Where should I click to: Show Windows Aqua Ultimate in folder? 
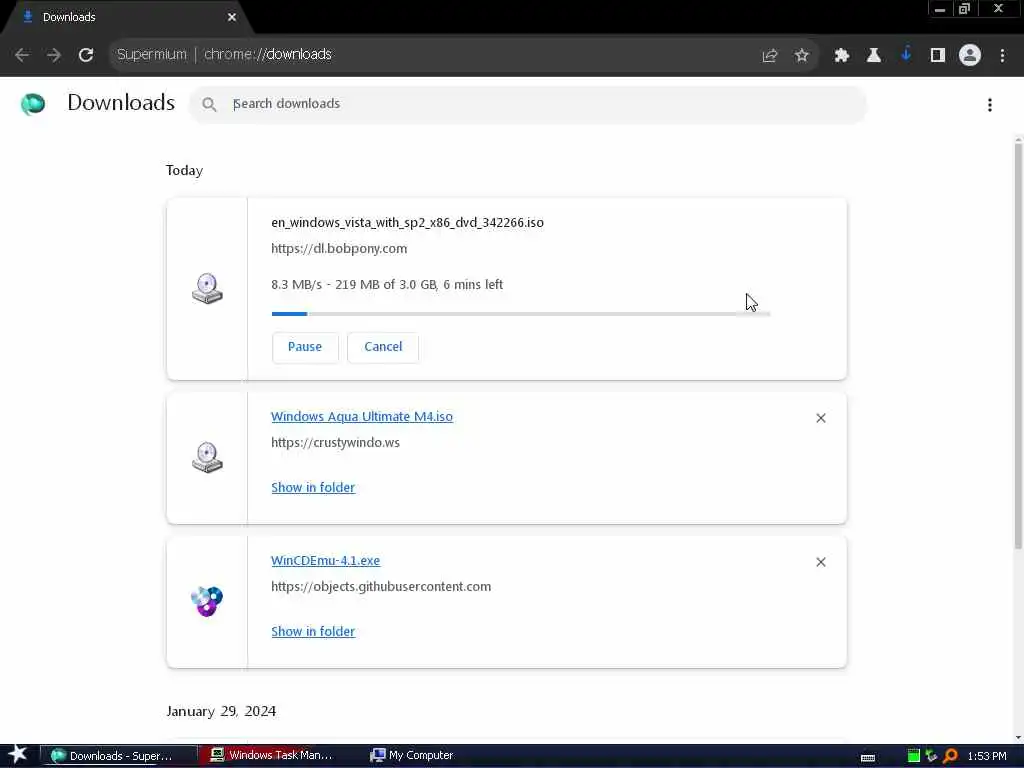coord(313,488)
